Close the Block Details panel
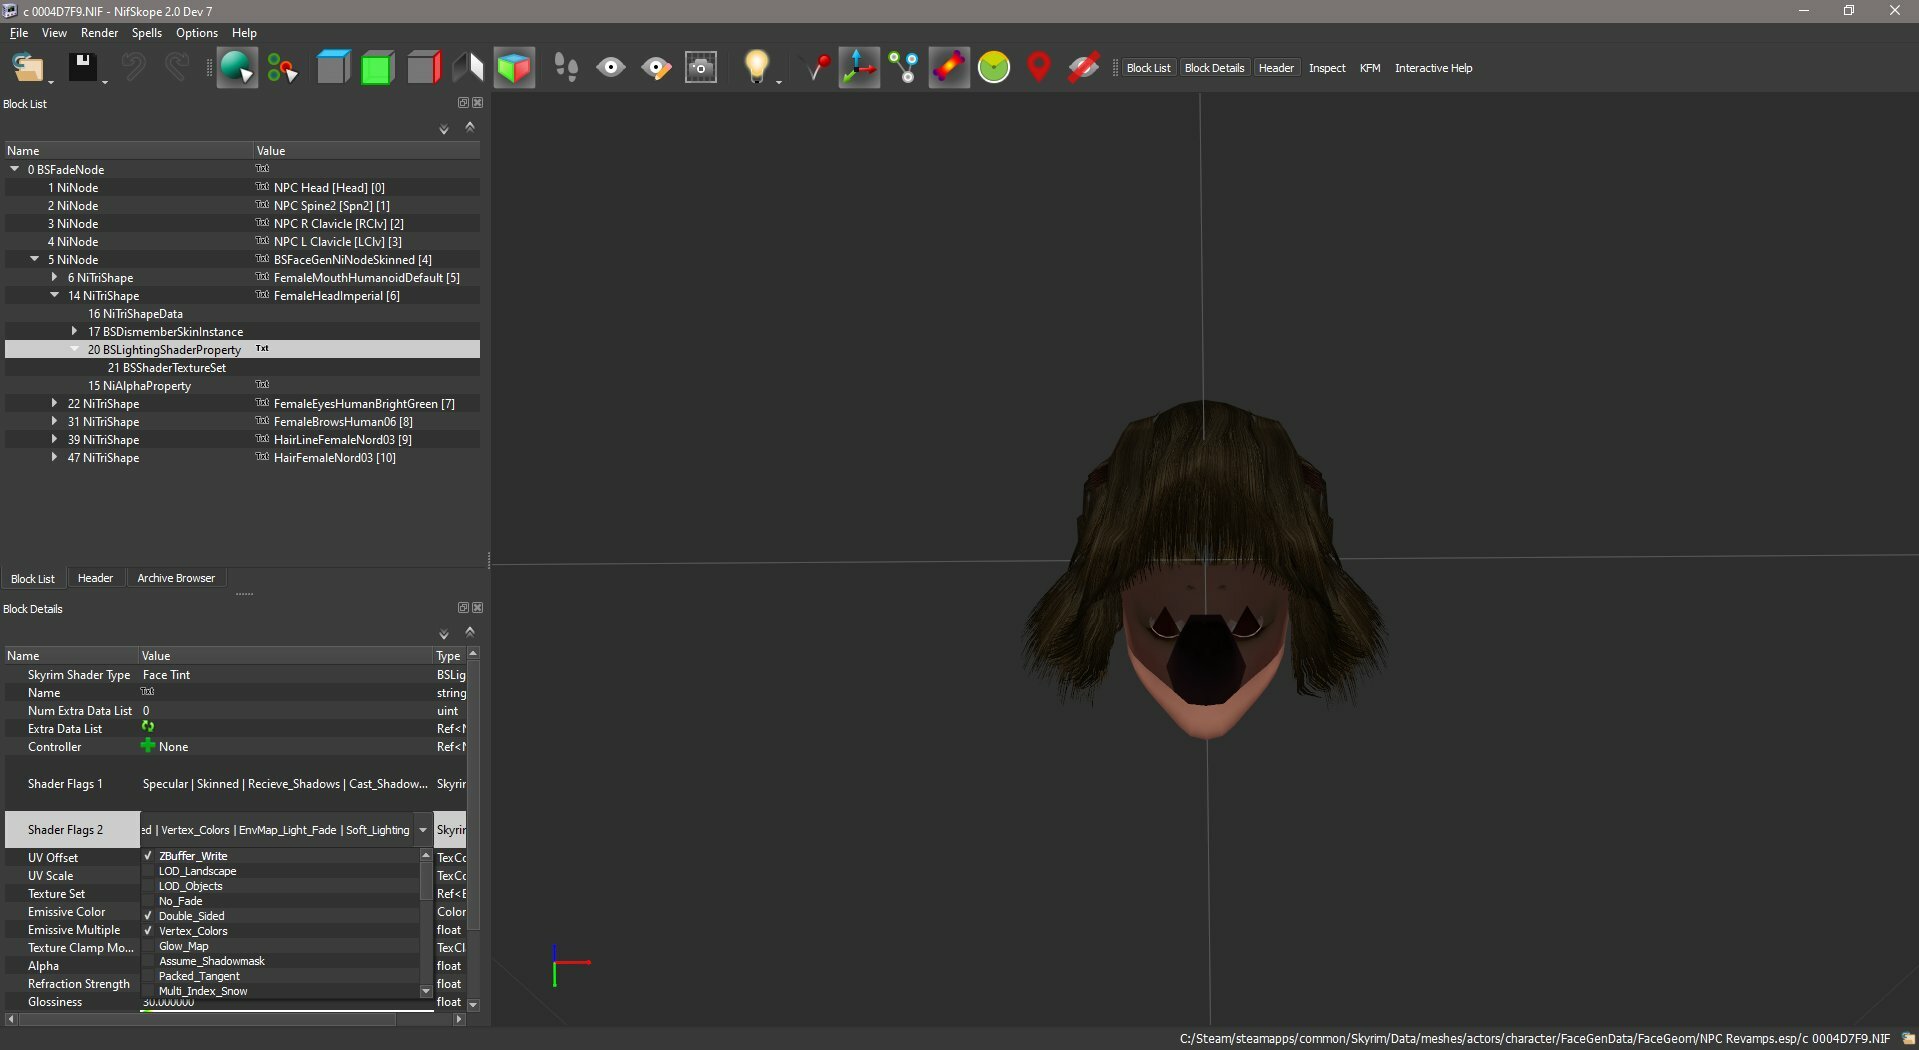The height and width of the screenshot is (1050, 1919). tap(478, 607)
